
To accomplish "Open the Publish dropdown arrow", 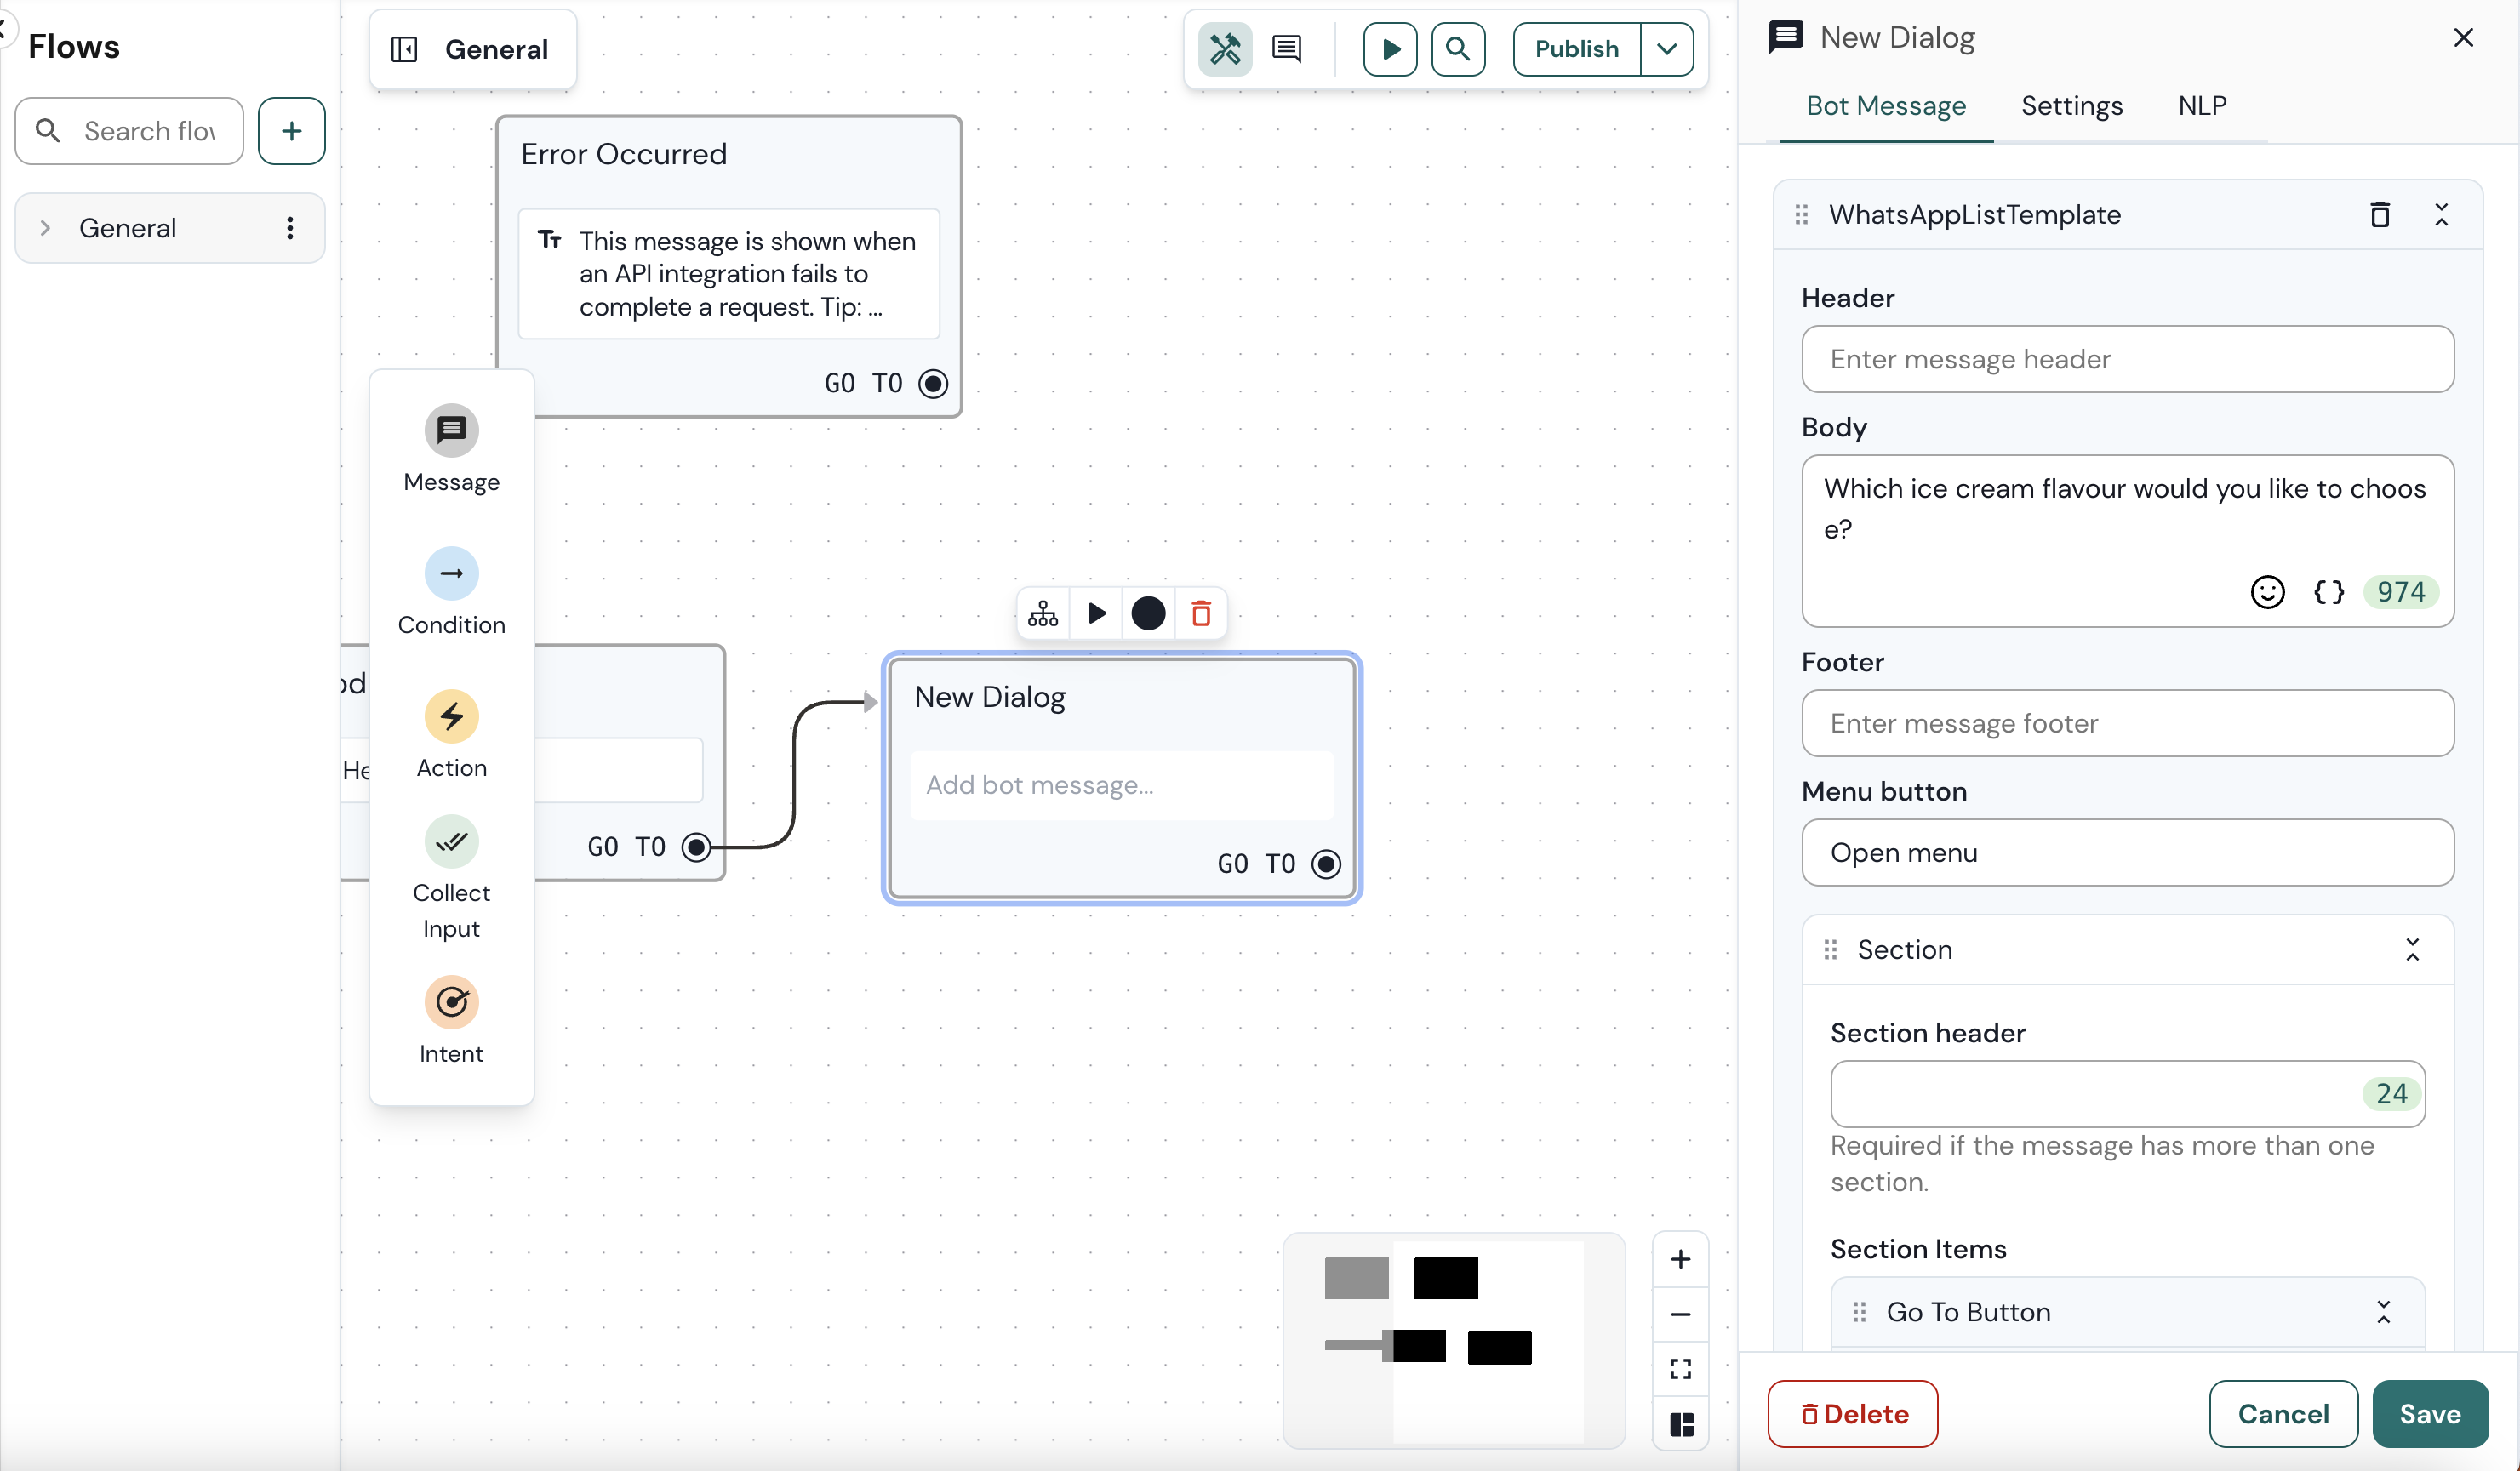I will (1666, 49).
